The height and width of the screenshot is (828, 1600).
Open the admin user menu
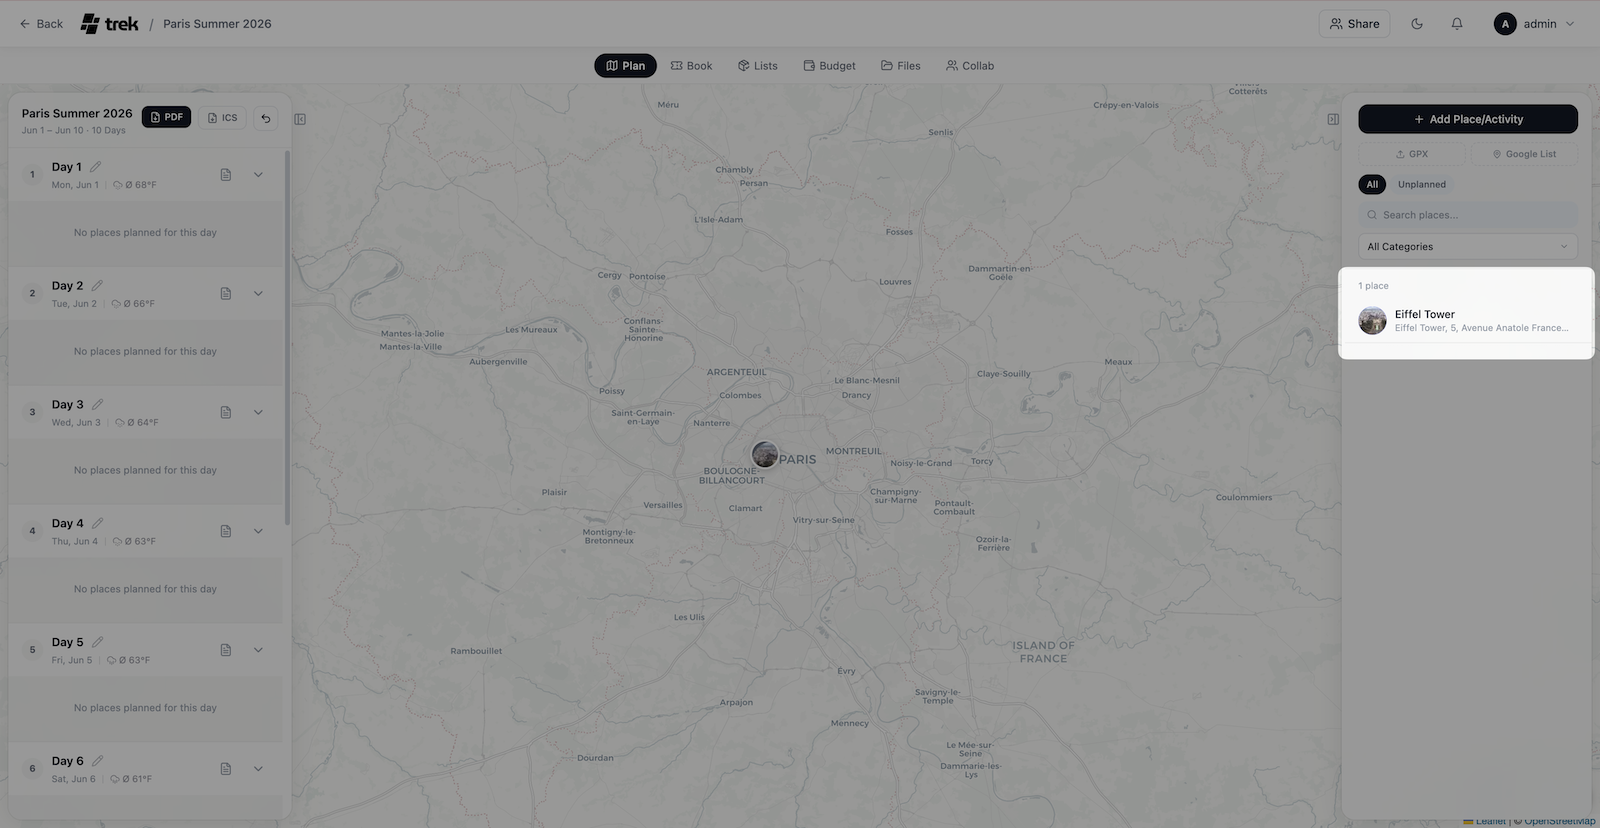click(1534, 24)
